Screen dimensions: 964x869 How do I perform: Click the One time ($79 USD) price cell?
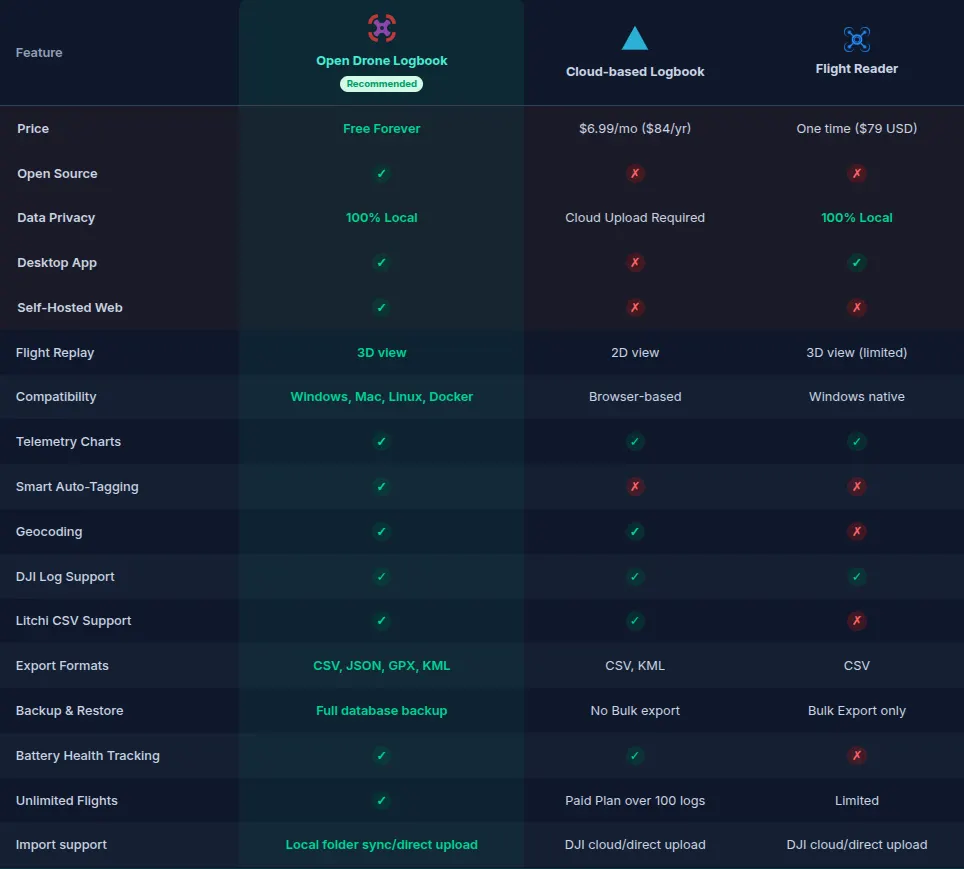(856, 129)
